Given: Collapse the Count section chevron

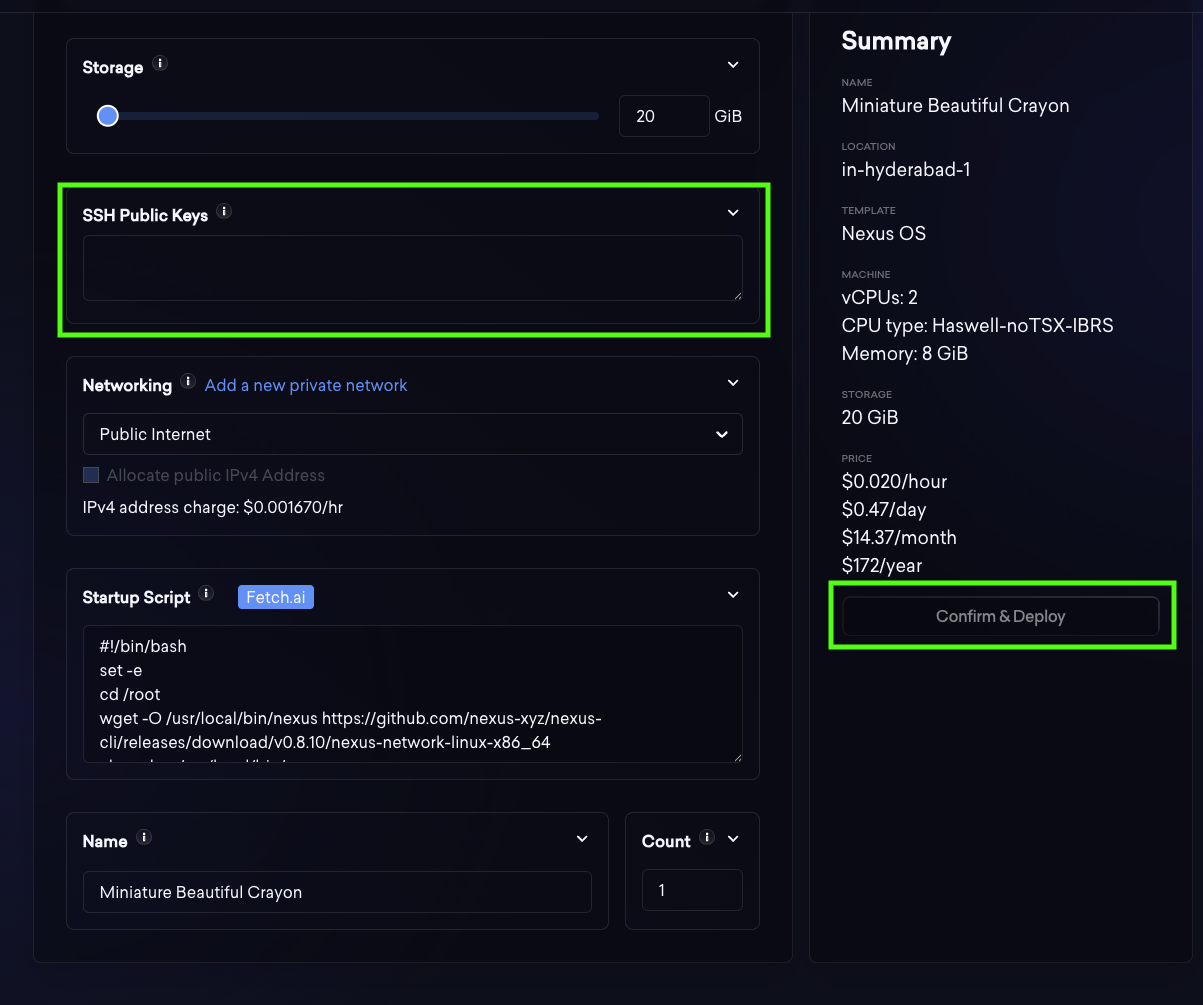Looking at the screenshot, I should (x=733, y=839).
